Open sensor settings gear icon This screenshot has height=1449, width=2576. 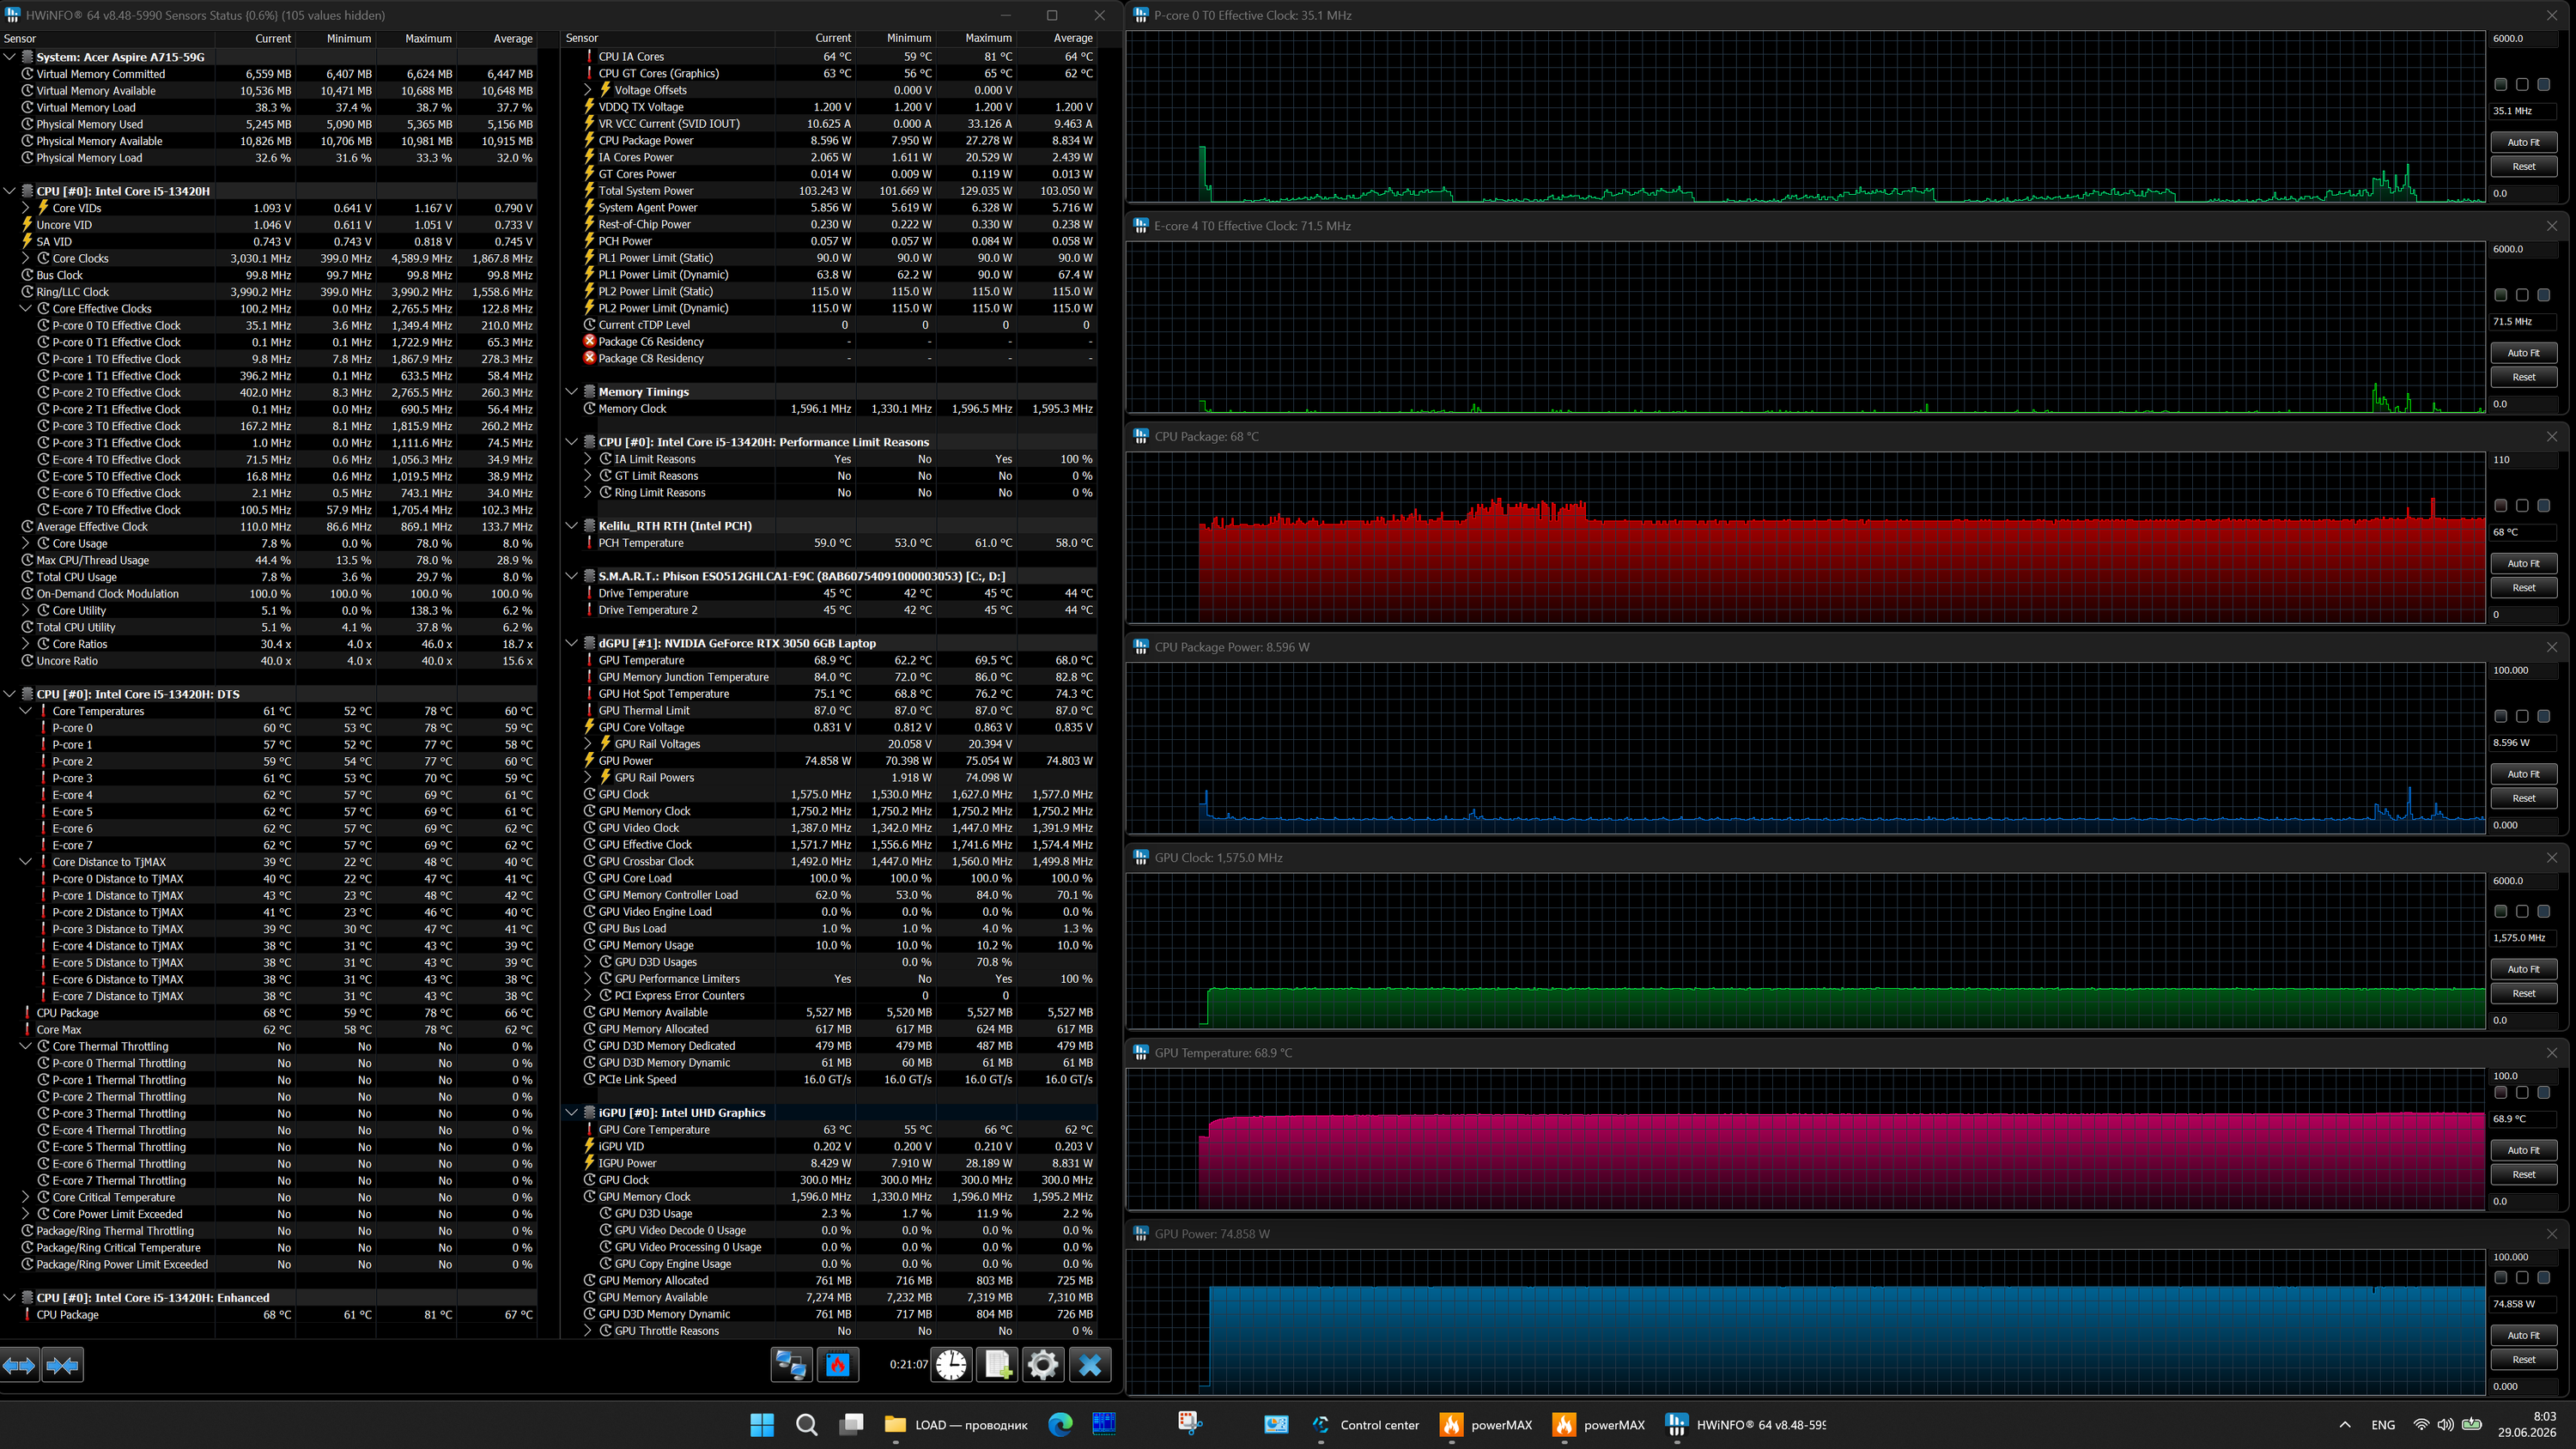1043,1365
